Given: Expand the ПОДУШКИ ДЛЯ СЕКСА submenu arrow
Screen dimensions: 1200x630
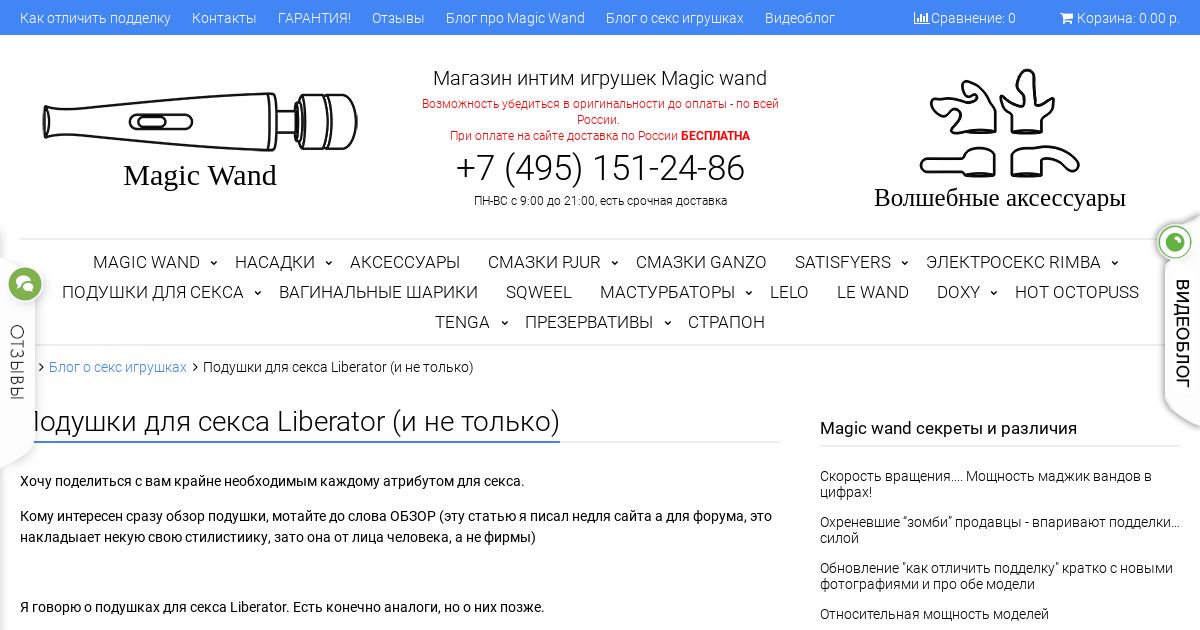Looking at the screenshot, I should pyautogui.click(x=257, y=293).
